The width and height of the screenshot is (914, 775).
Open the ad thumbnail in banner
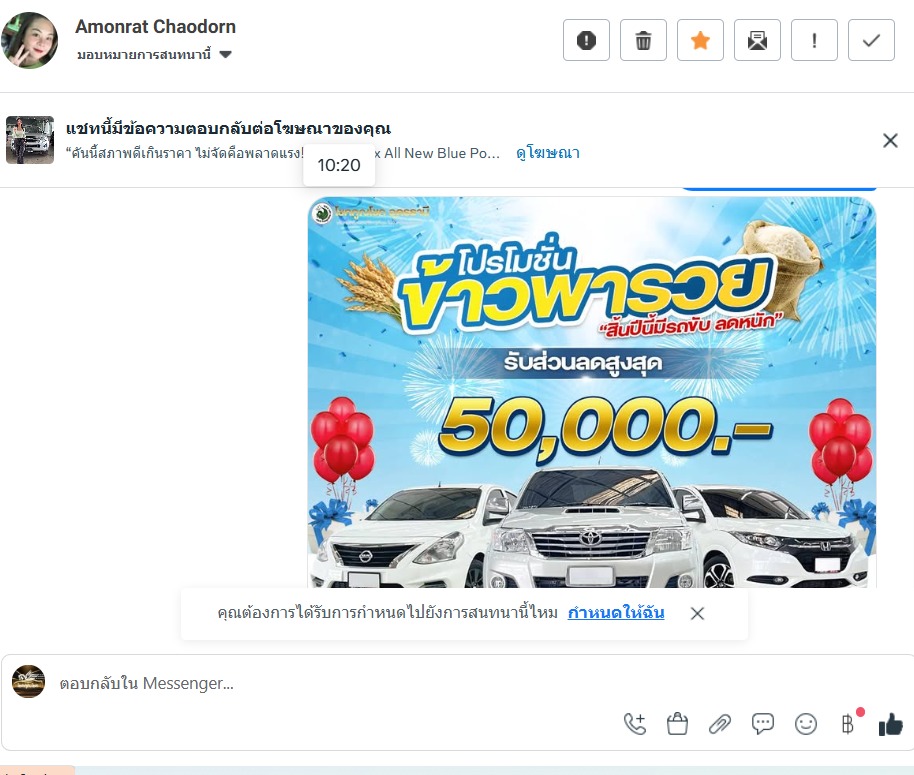(30, 140)
